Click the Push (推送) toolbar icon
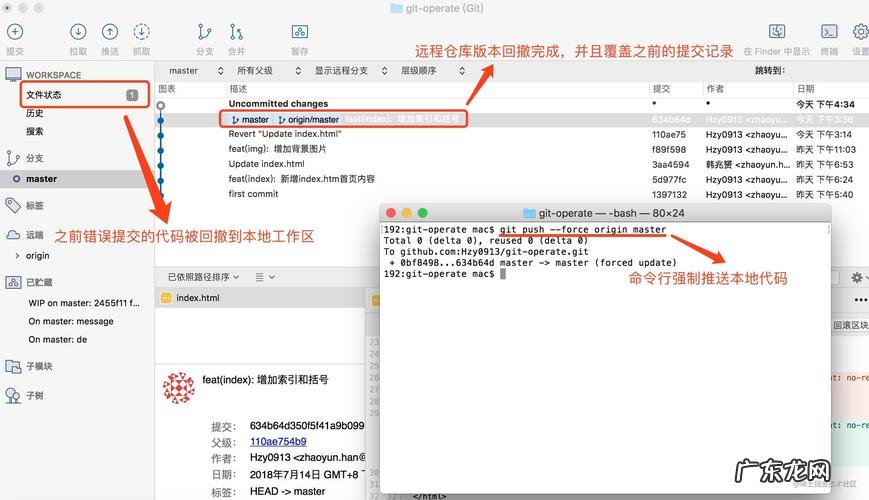 click(110, 32)
